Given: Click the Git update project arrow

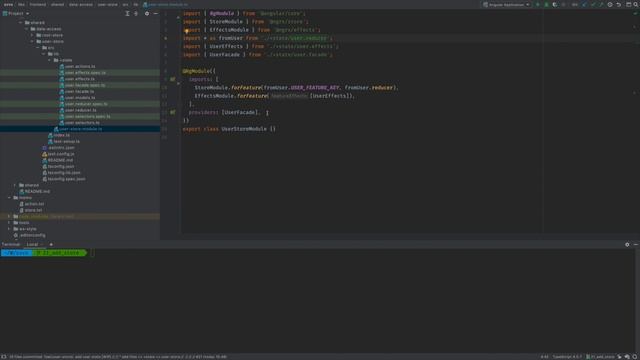Looking at the screenshot, I should (584, 4).
